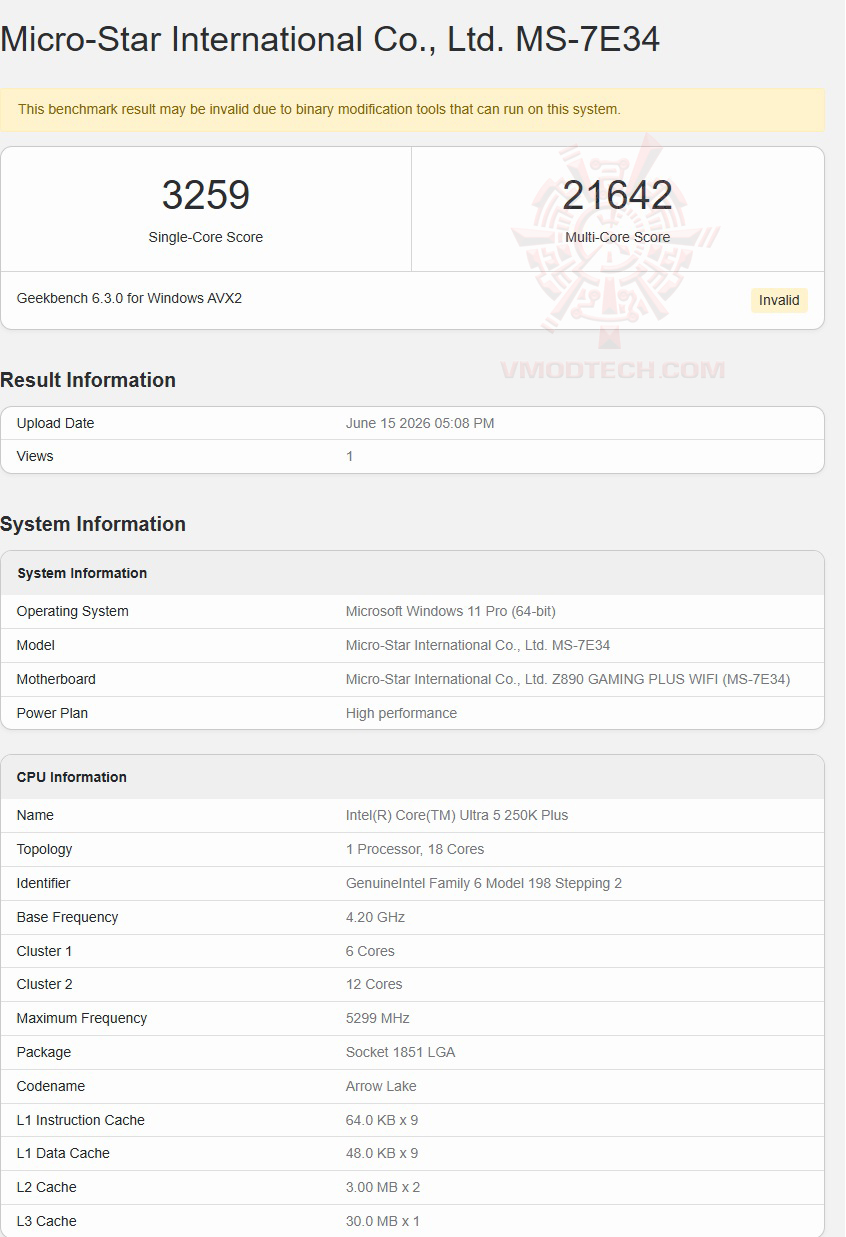Click the 'L1 Instruction Cache' label
Viewport: 846px width, 1237px height.
coord(81,1120)
